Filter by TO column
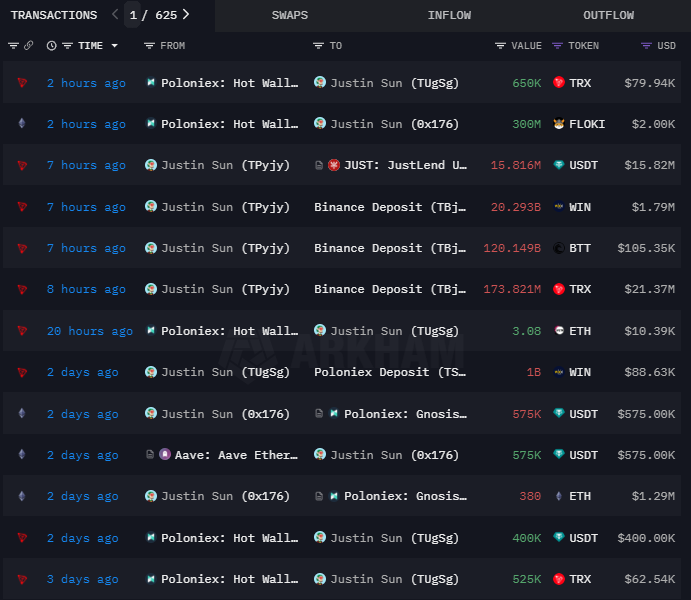Screen dimensions: 691x600 318,46
